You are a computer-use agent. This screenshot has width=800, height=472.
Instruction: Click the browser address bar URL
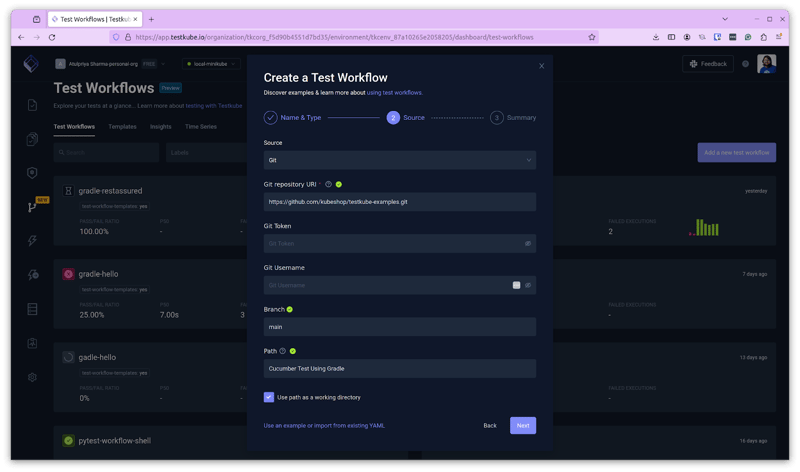point(334,37)
